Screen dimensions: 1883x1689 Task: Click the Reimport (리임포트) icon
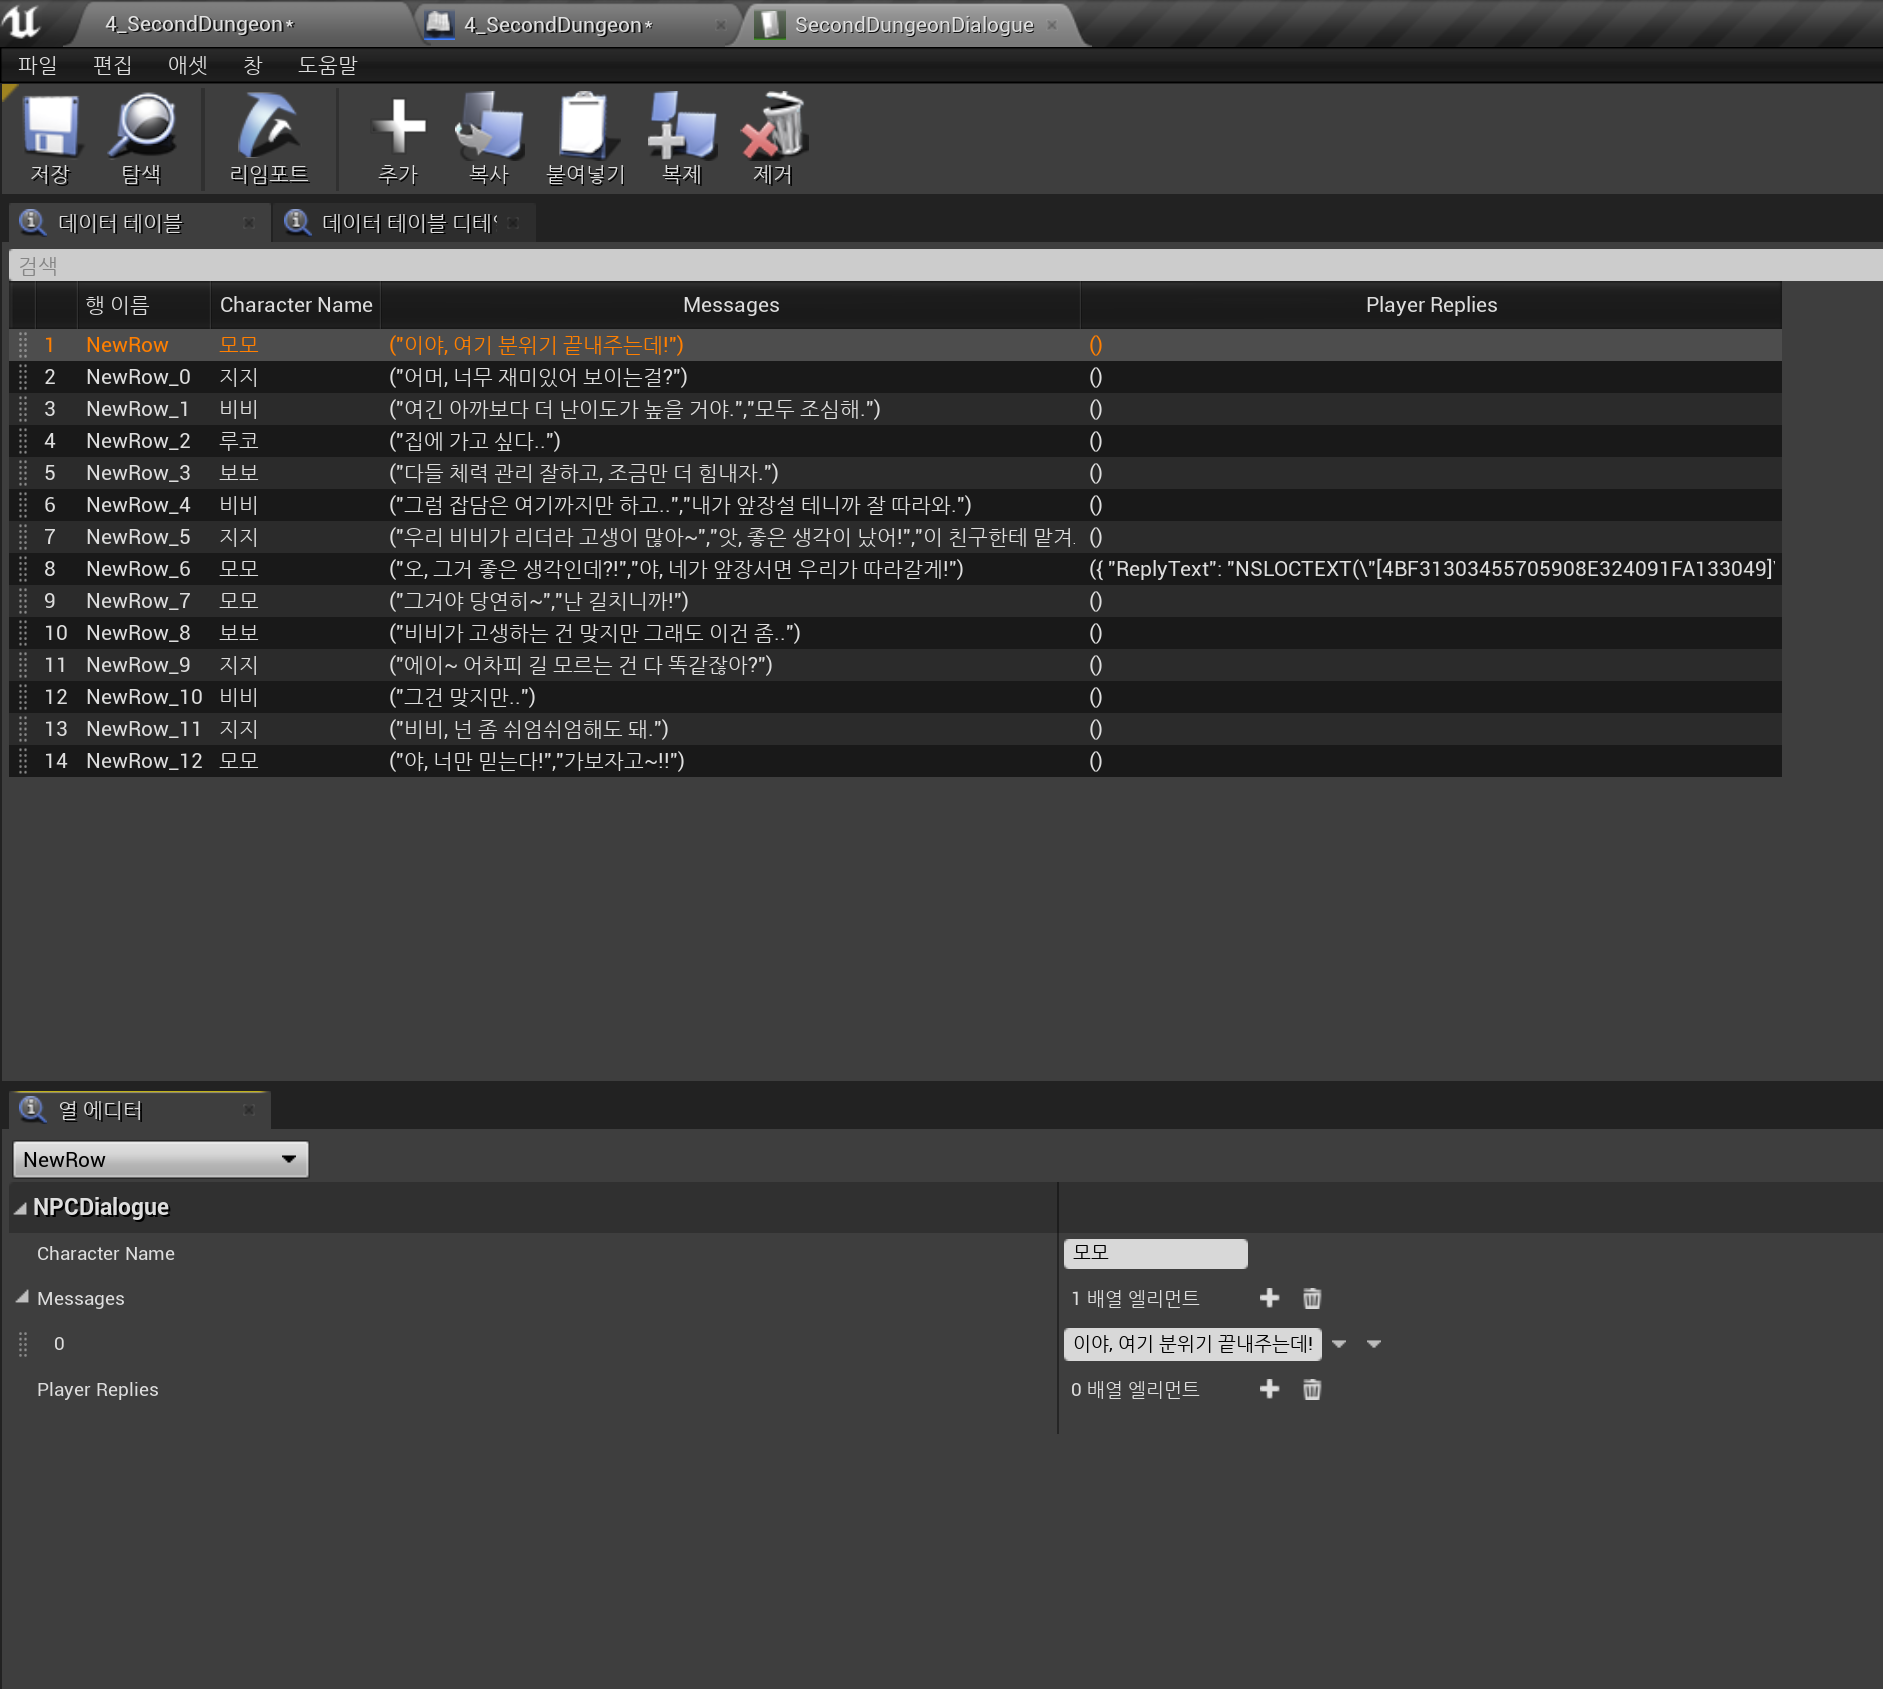click(268, 128)
